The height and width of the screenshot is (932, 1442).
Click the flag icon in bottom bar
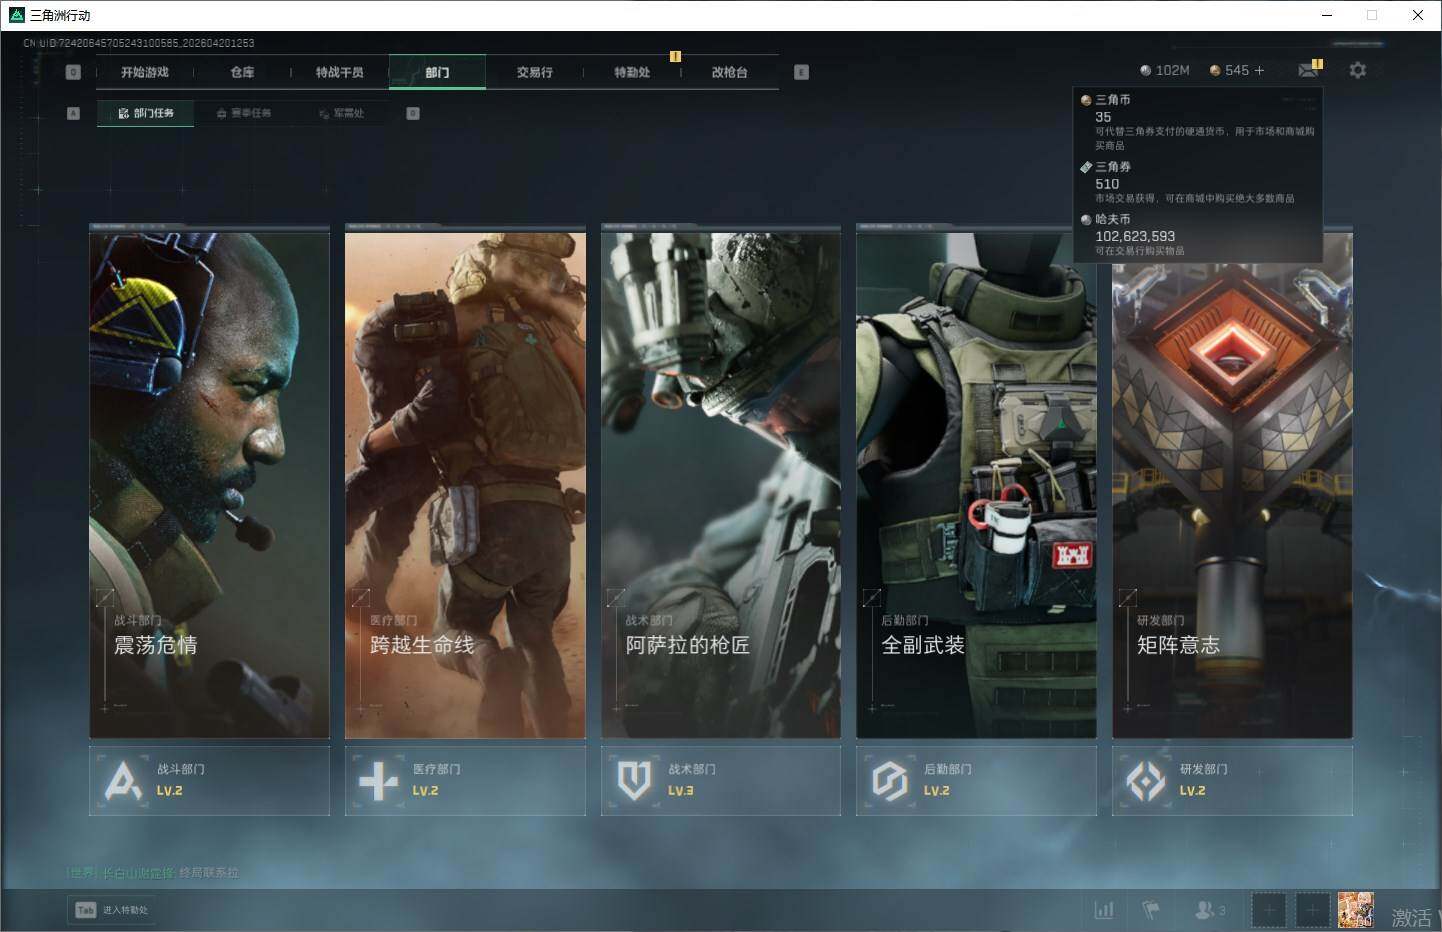click(x=1151, y=910)
